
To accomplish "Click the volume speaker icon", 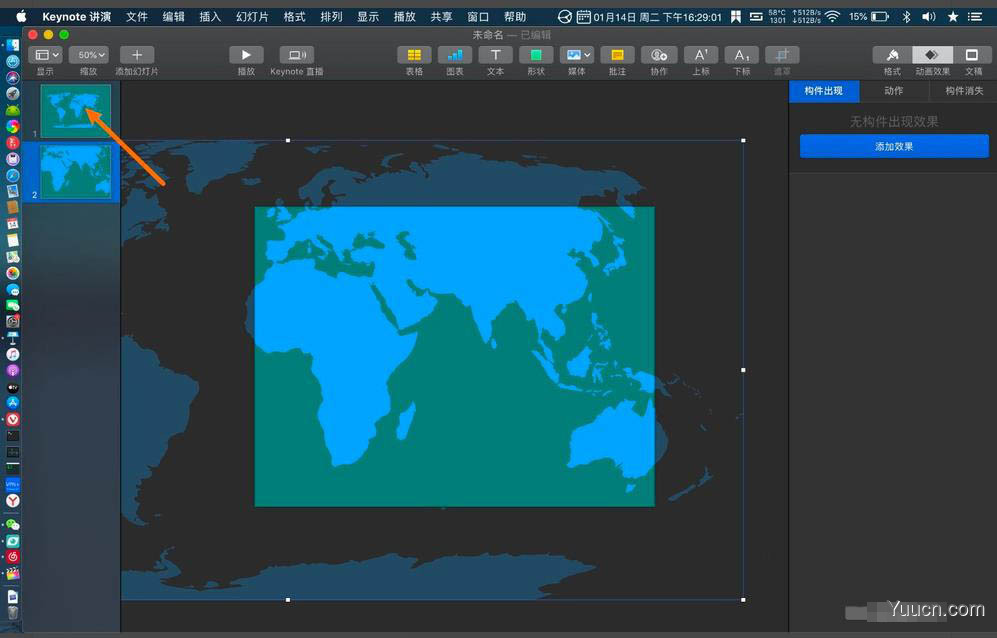I will 929,17.
